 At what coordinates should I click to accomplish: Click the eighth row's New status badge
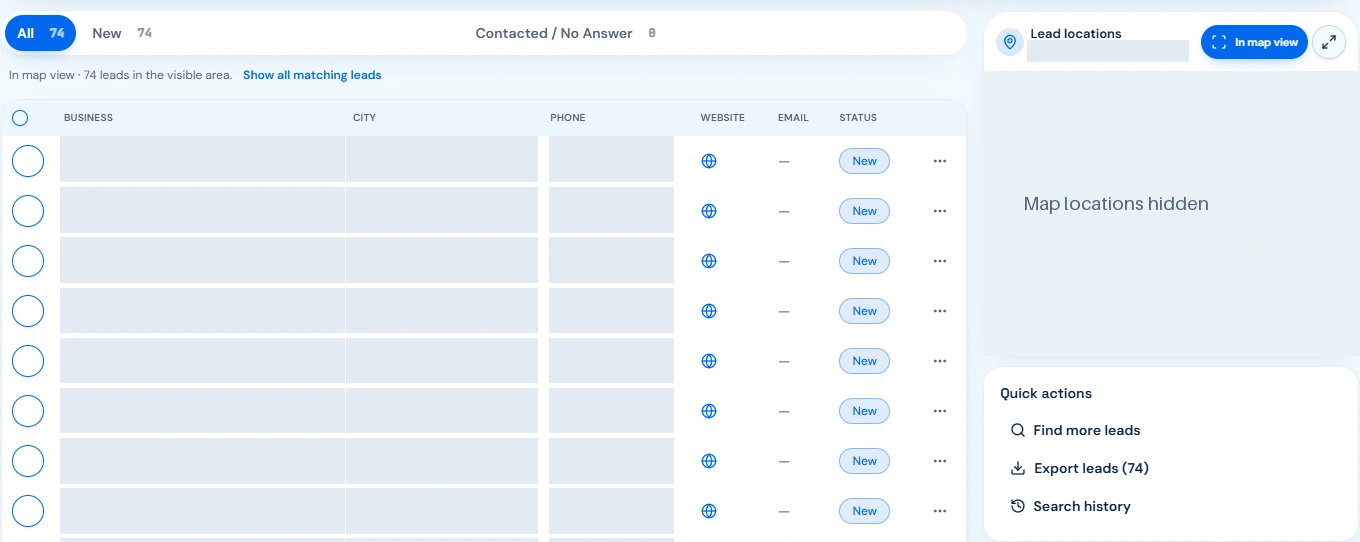coord(864,511)
